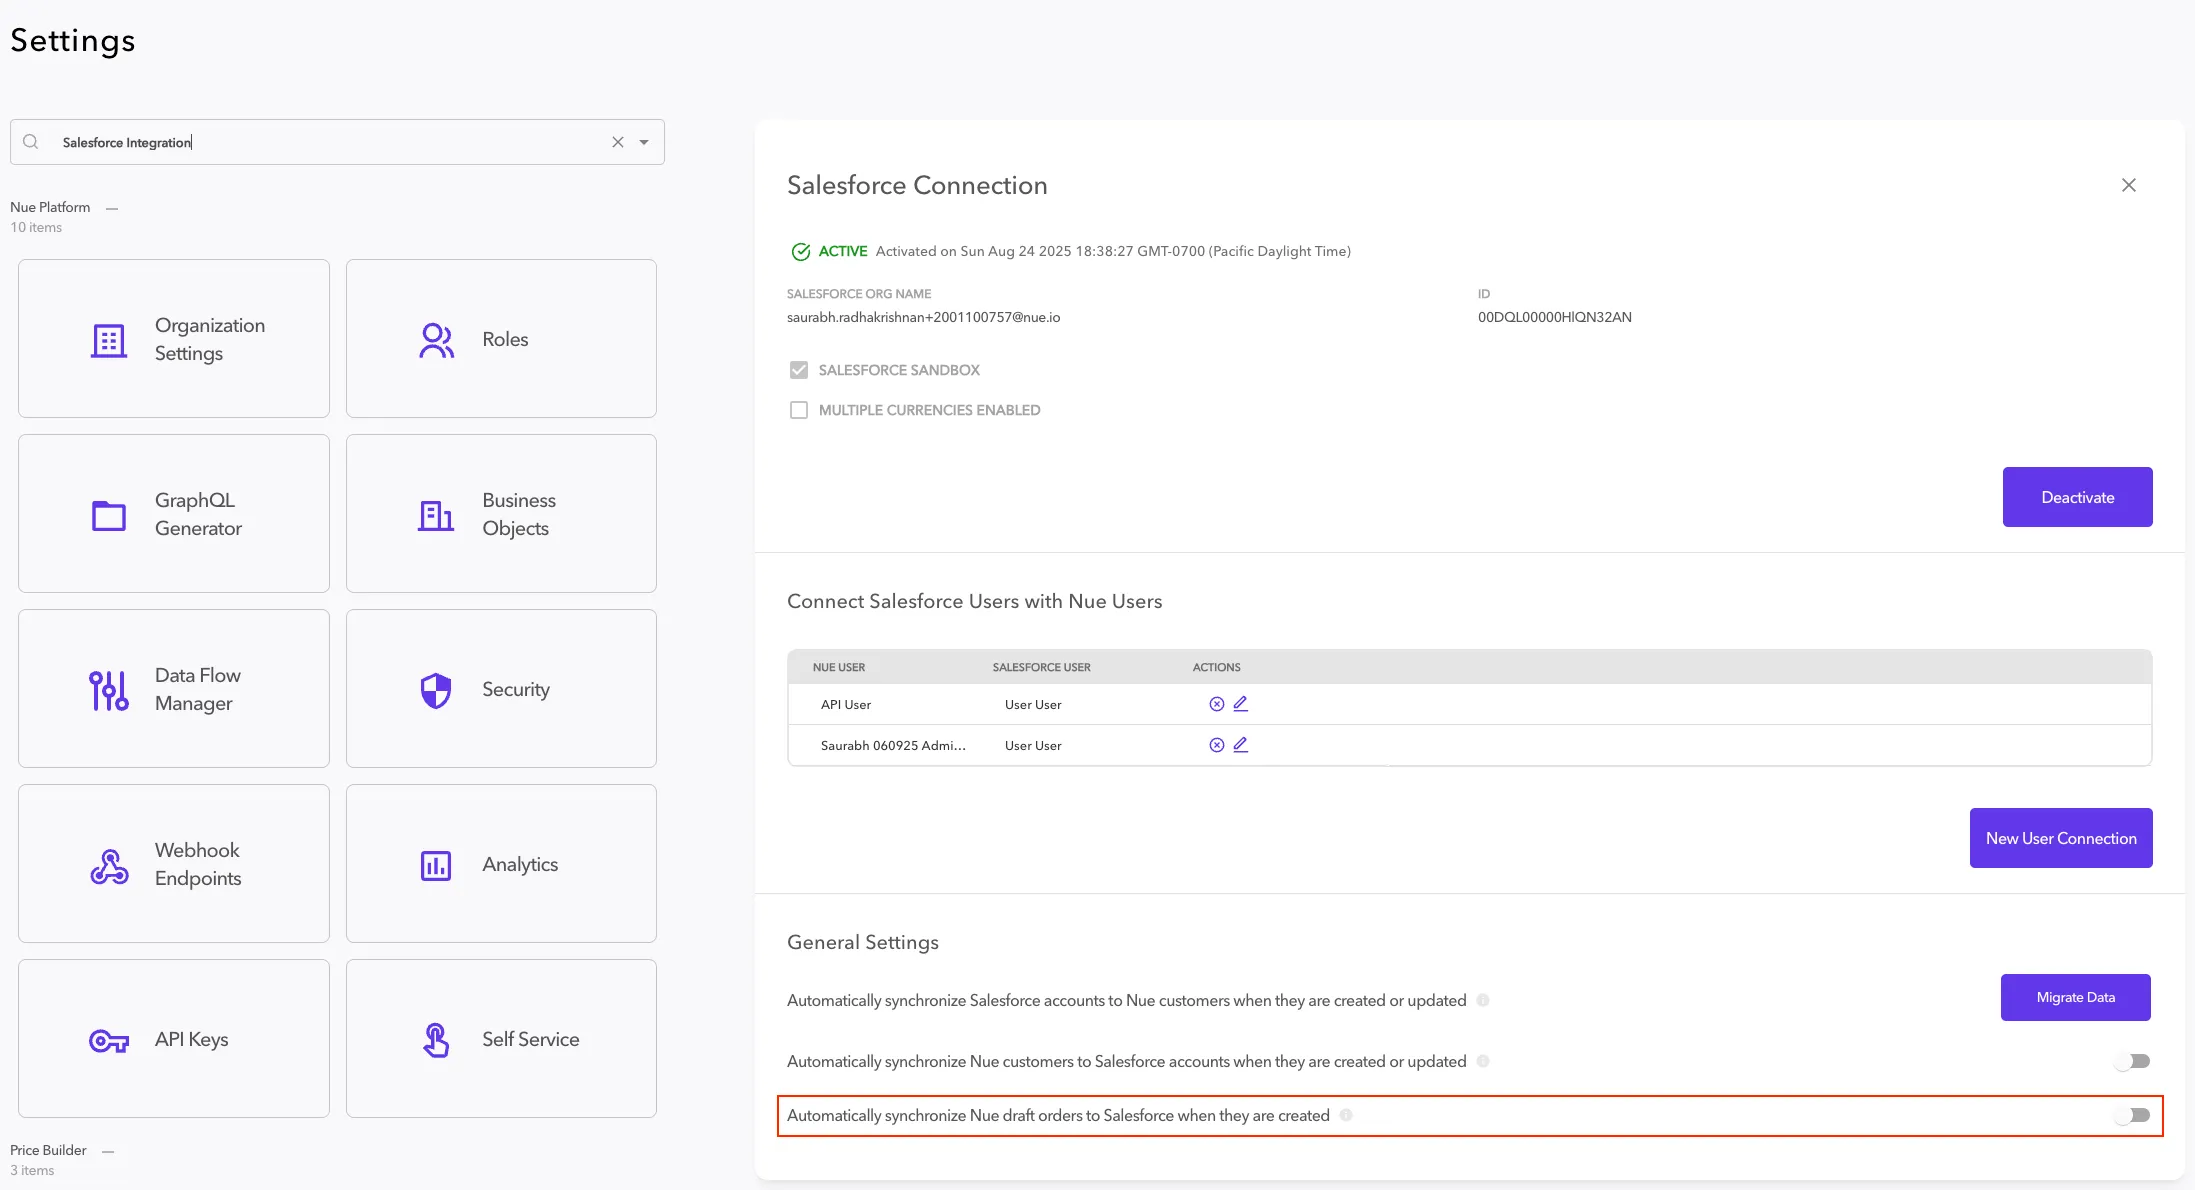Click the NUE USER column header
This screenshot has width=2195, height=1190.
(x=839, y=667)
